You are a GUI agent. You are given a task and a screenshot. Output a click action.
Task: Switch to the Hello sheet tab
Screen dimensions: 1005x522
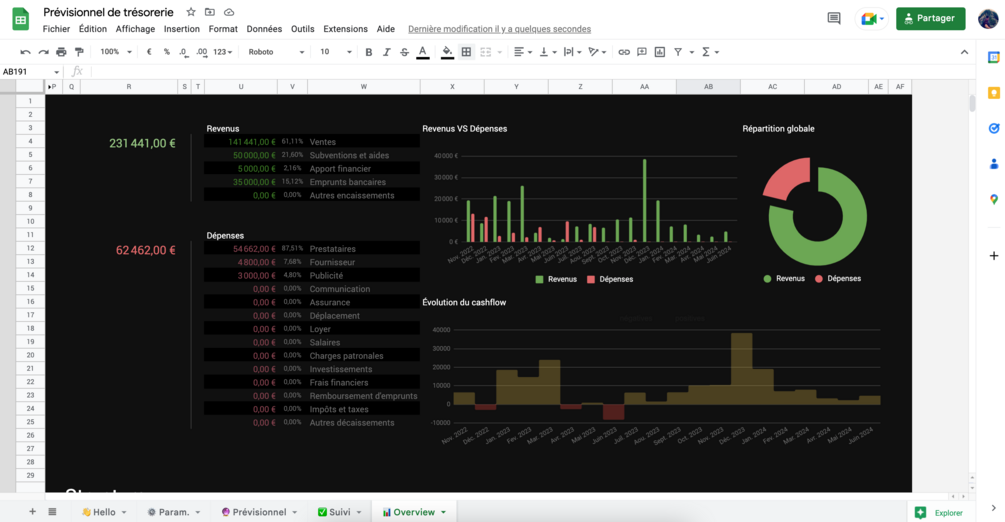pos(104,512)
